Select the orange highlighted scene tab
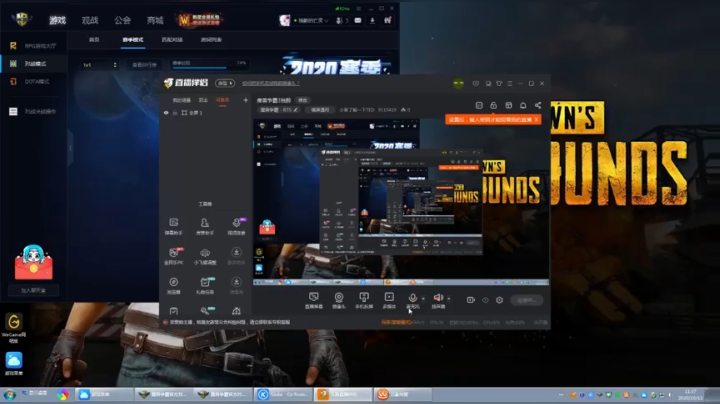 pyautogui.click(x=222, y=100)
